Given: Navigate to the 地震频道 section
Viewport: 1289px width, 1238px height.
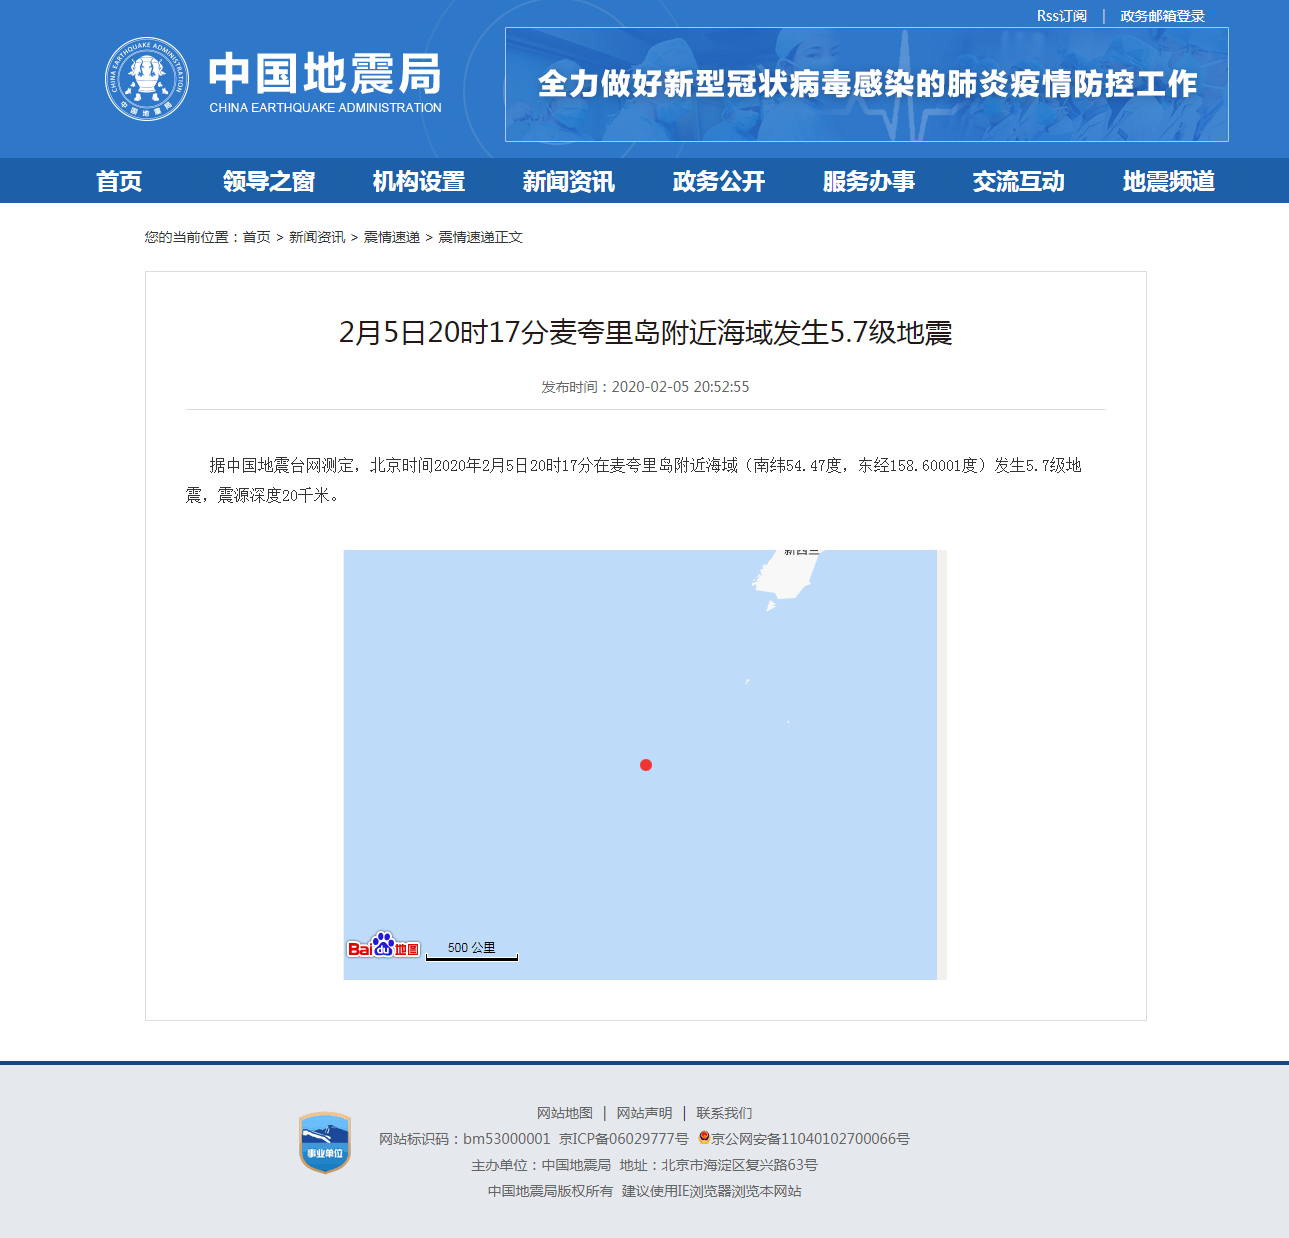Looking at the screenshot, I should (x=1169, y=181).
